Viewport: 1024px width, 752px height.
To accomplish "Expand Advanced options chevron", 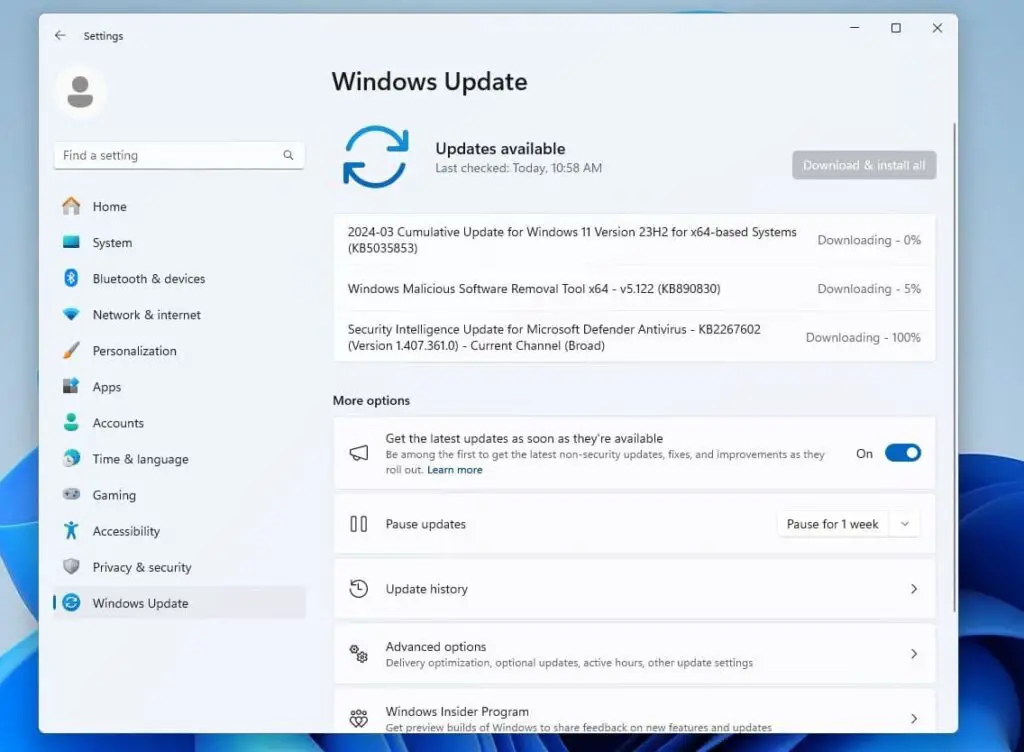I will tap(913, 654).
